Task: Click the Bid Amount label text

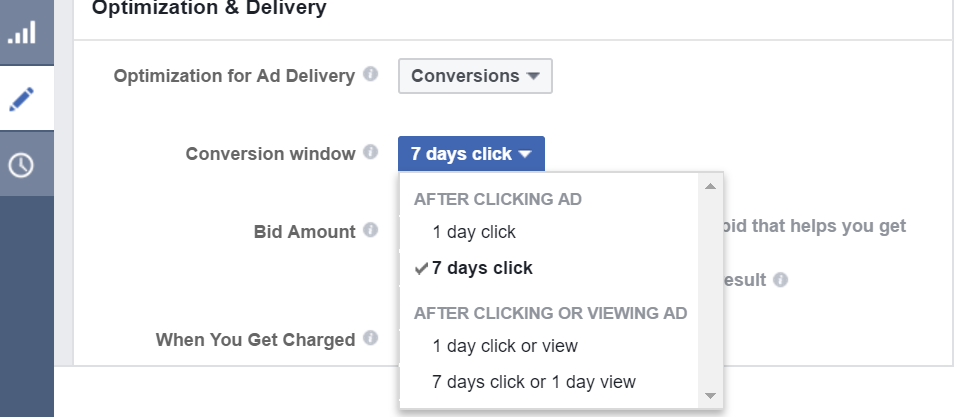Action: [304, 232]
